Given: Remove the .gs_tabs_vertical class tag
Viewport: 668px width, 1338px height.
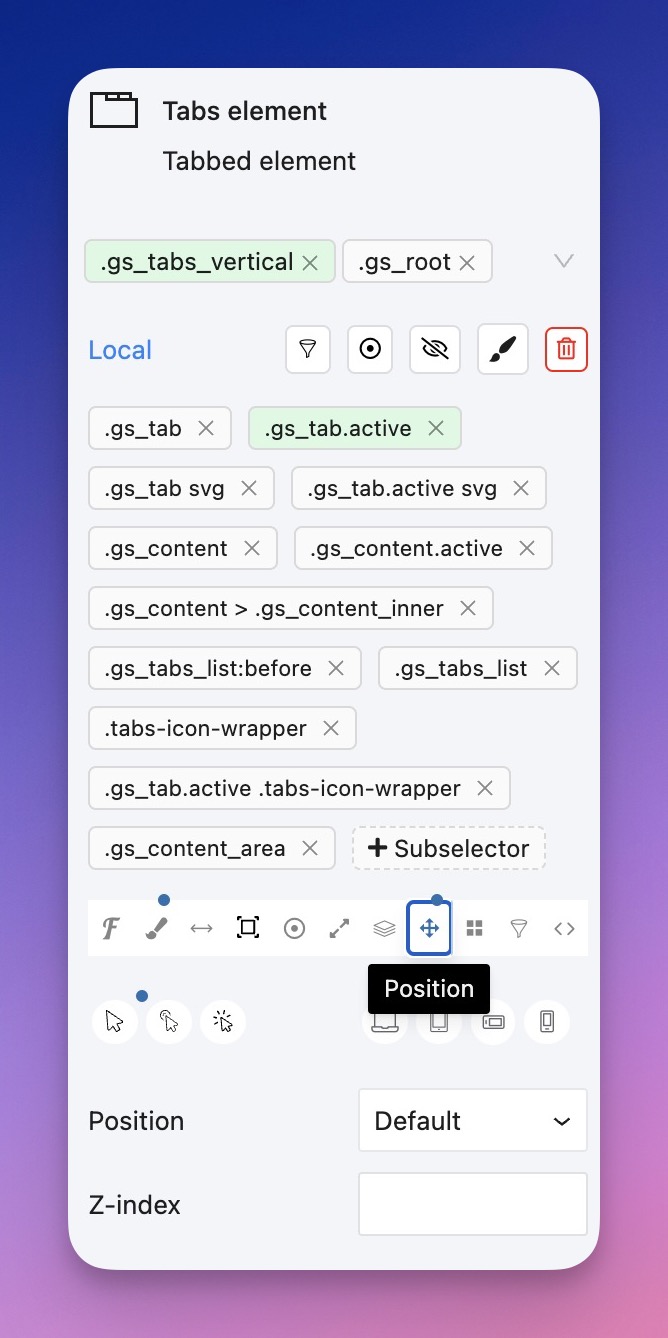Looking at the screenshot, I should (x=310, y=263).
